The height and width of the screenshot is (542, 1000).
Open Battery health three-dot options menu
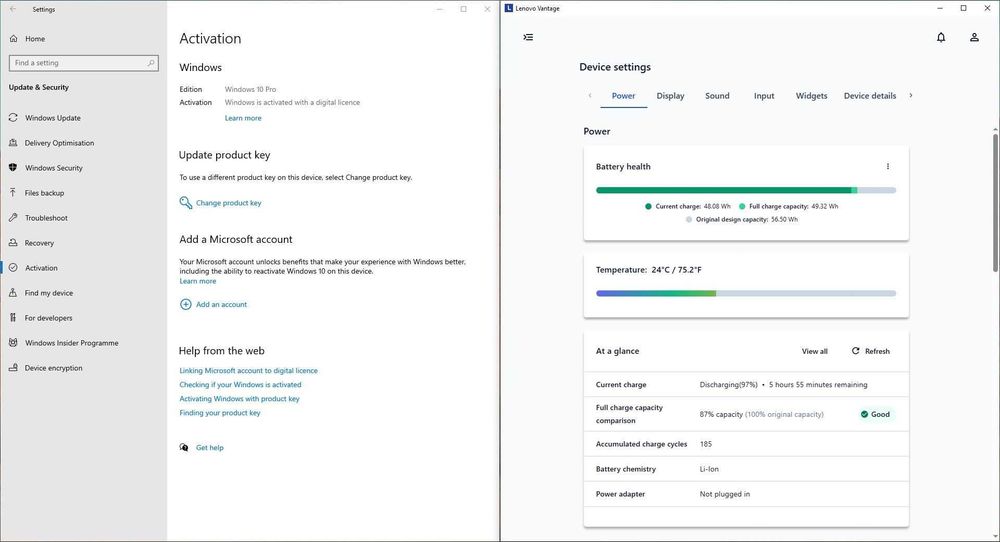click(x=888, y=166)
